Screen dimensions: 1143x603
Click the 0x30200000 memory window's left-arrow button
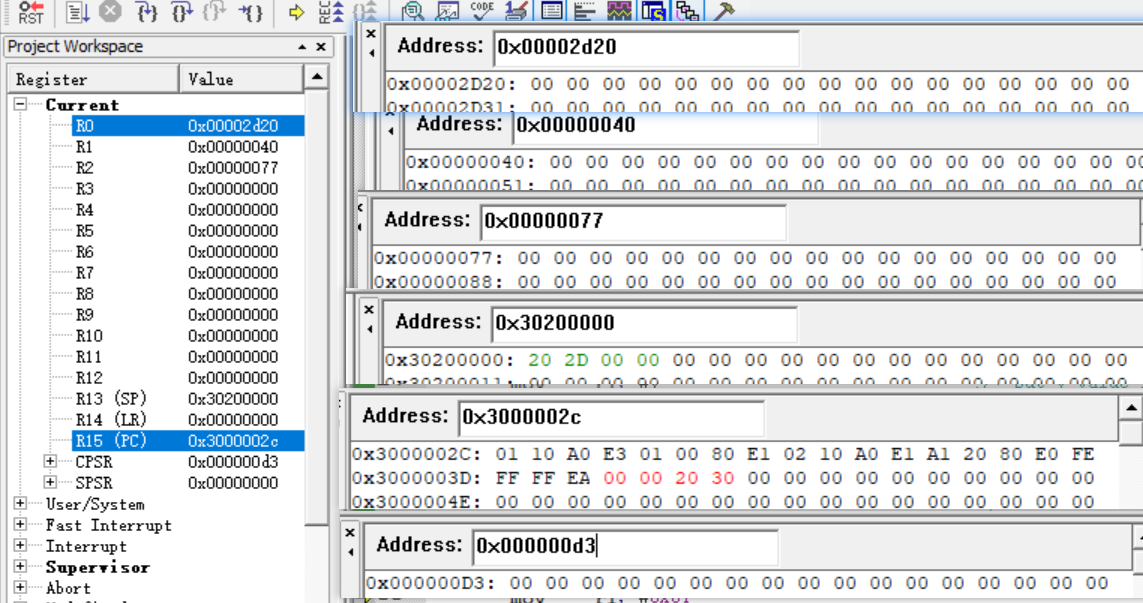coord(369,329)
